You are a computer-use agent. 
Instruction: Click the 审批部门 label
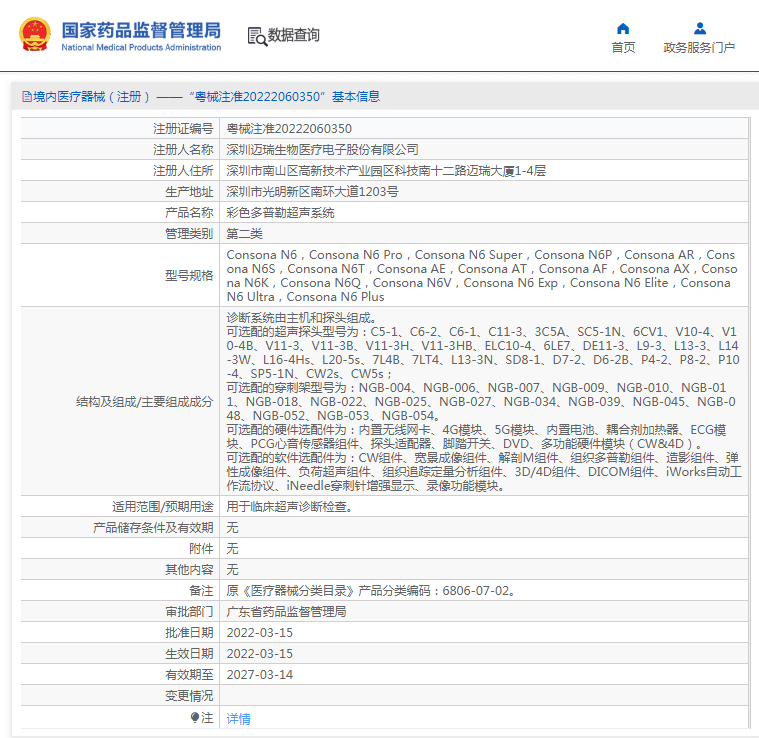point(189,612)
